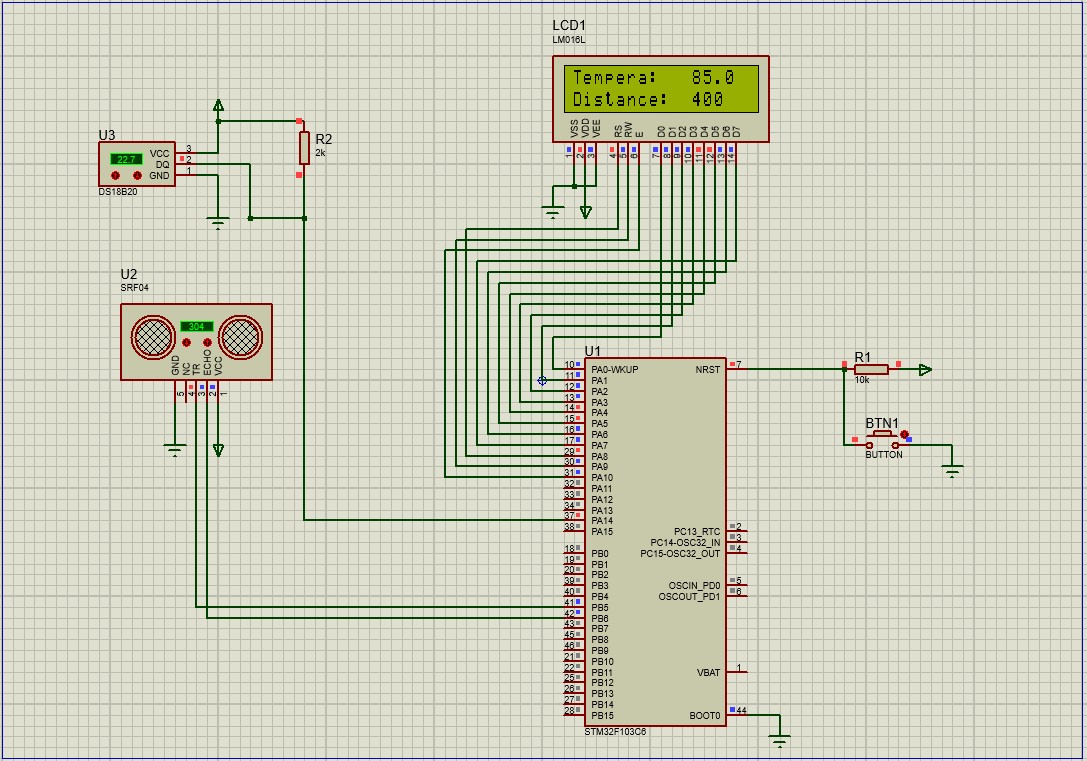Click the ground symbol under the LCD VSS pin
This screenshot has height=761, width=1087.
click(x=554, y=210)
